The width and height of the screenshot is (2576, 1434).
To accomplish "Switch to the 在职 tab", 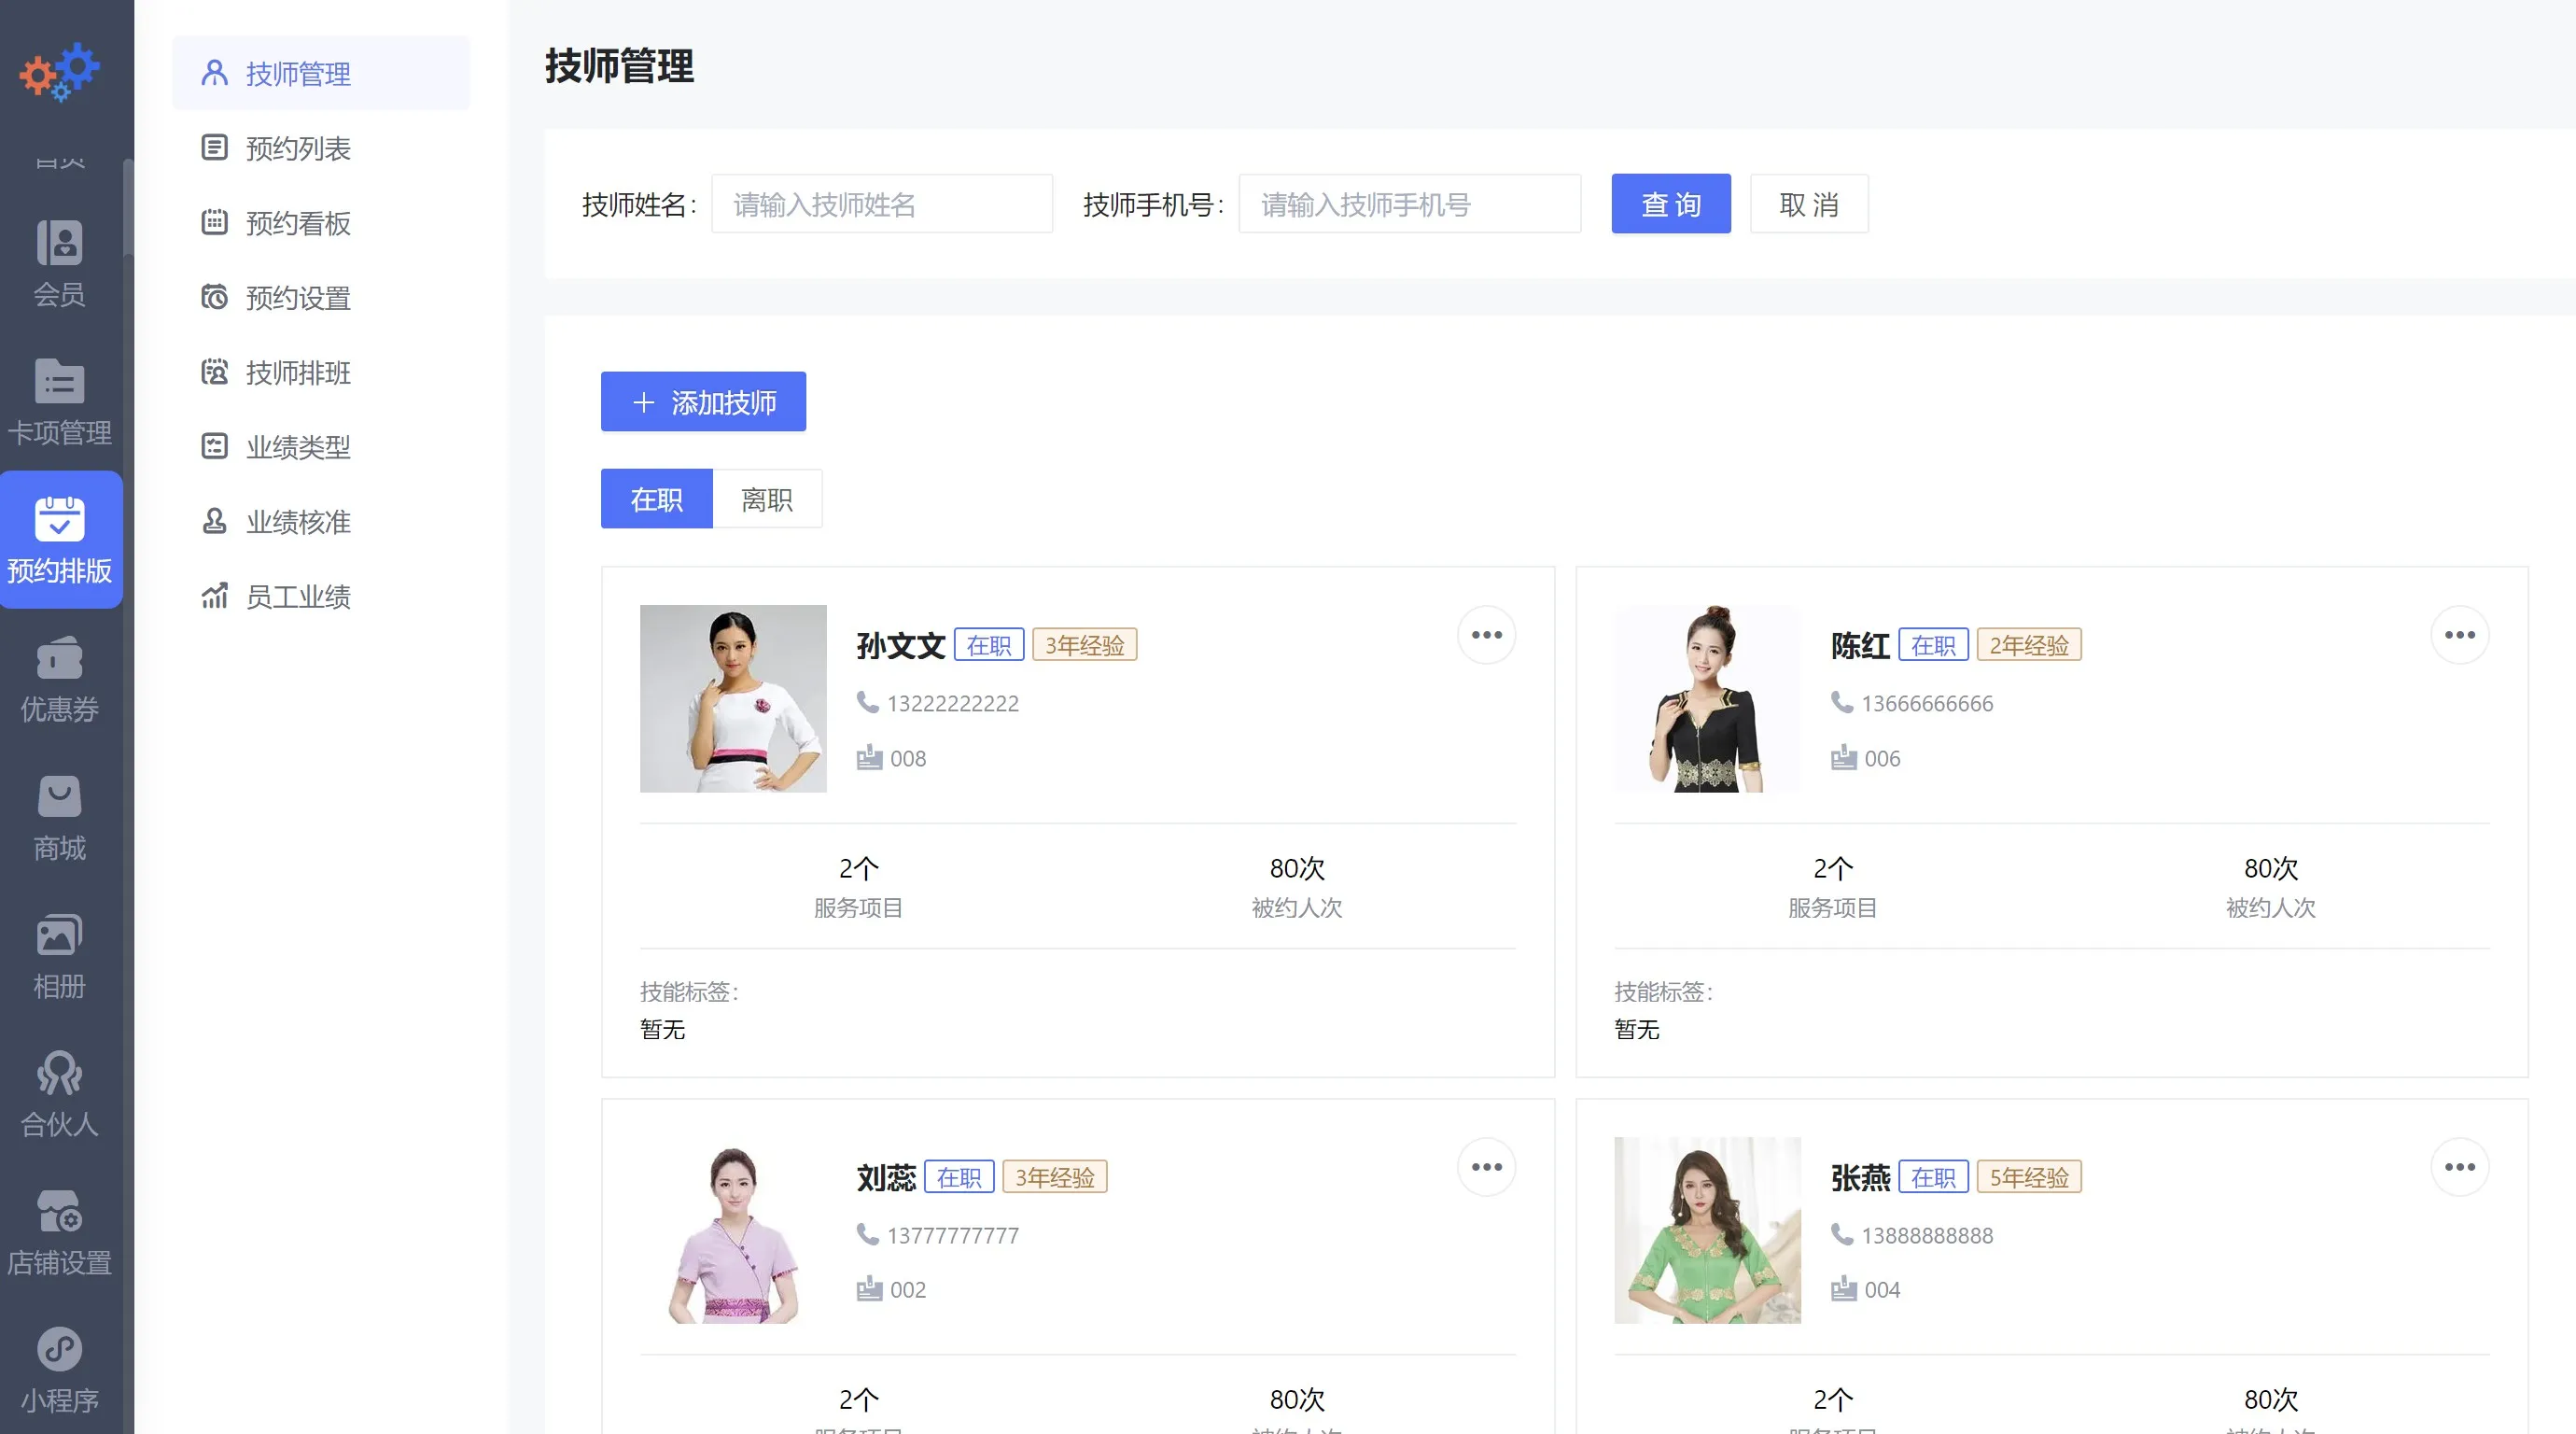I will (x=656, y=499).
